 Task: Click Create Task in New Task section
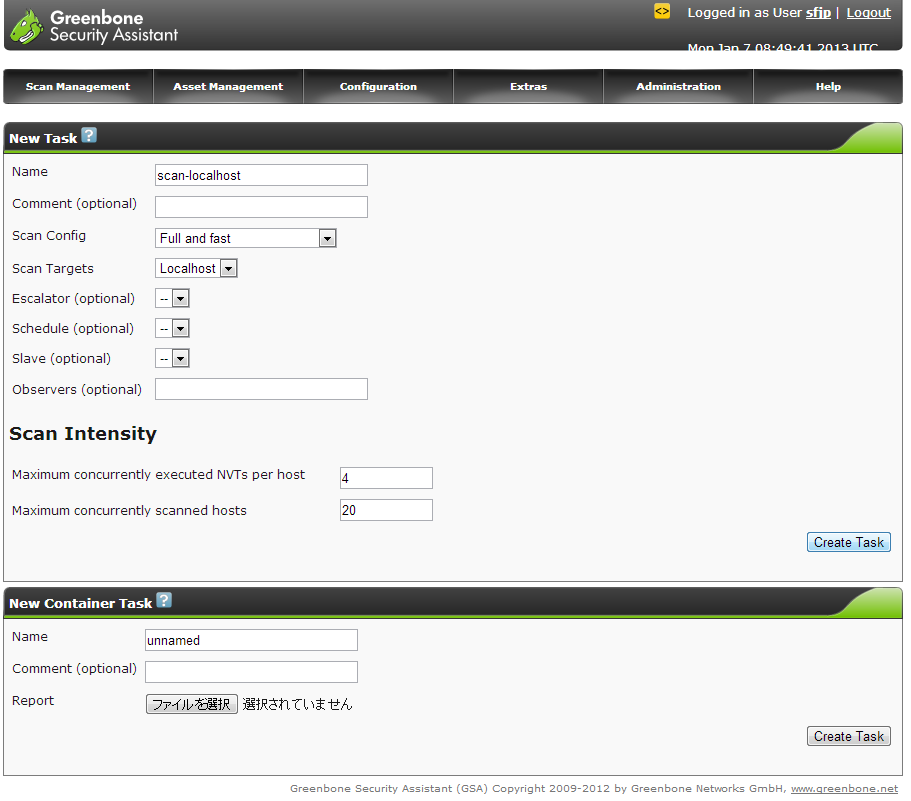(x=848, y=542)
